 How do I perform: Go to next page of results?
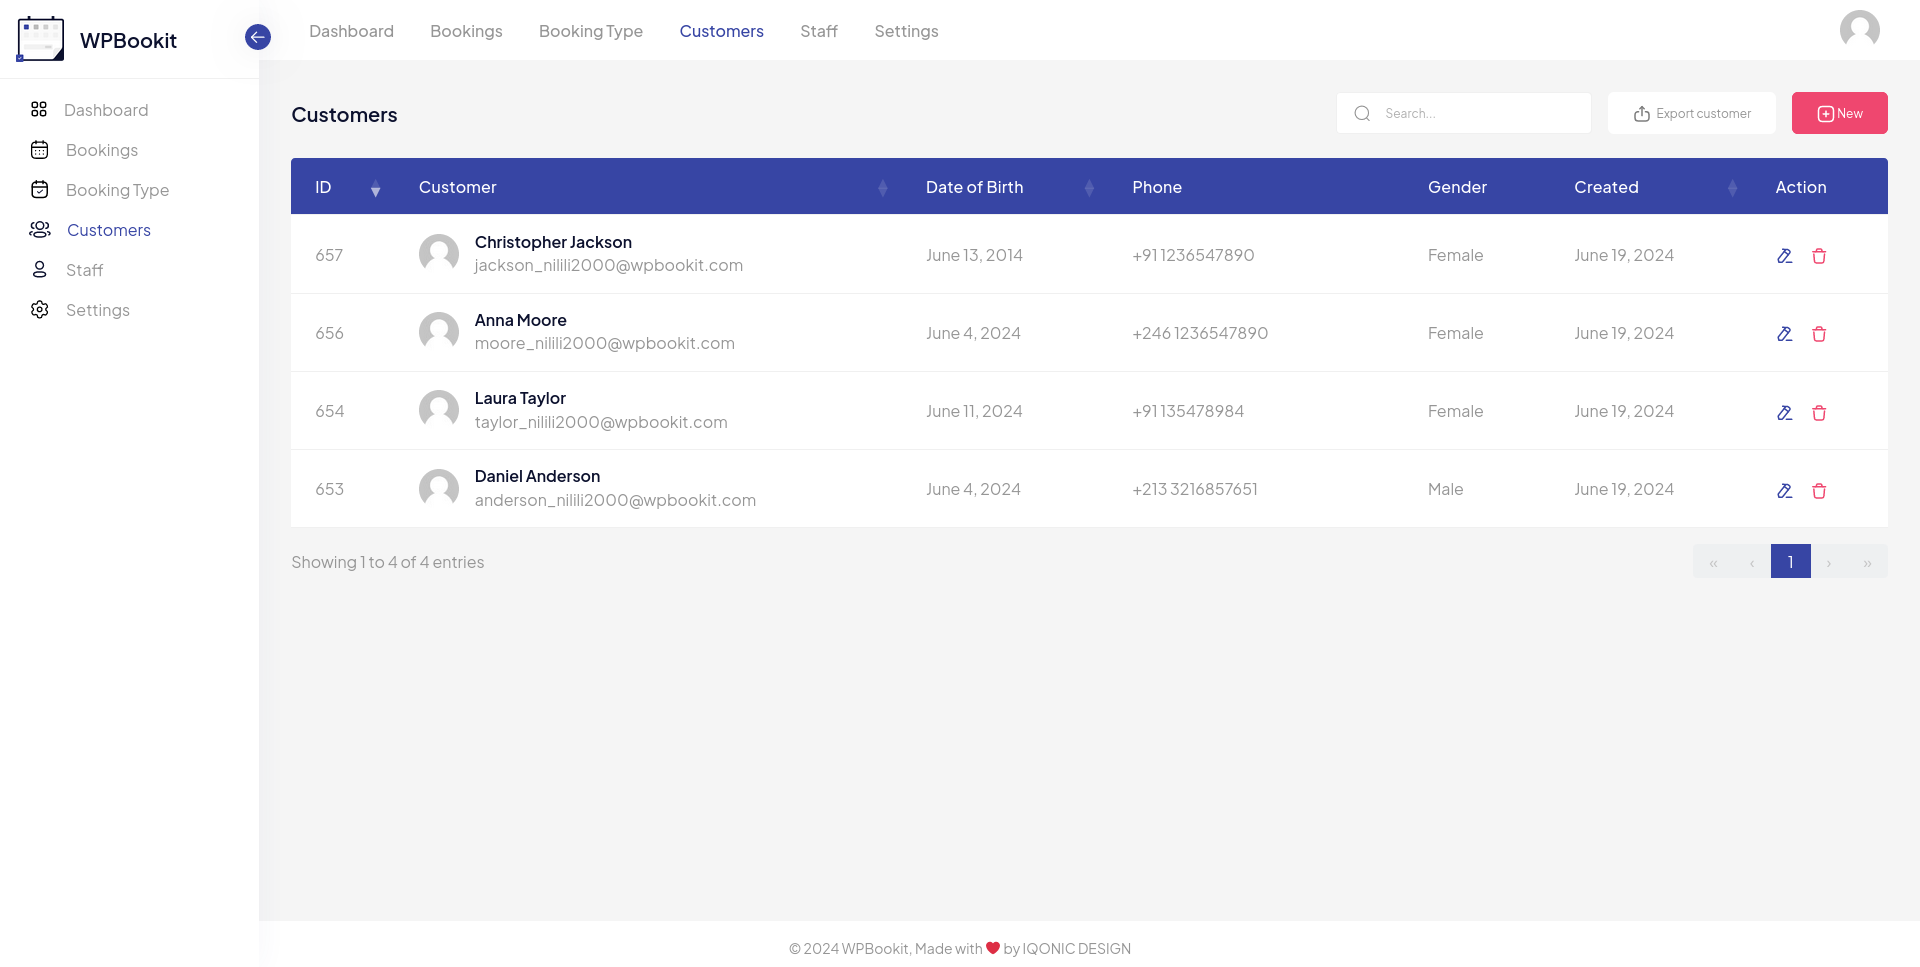[1829, 562]
